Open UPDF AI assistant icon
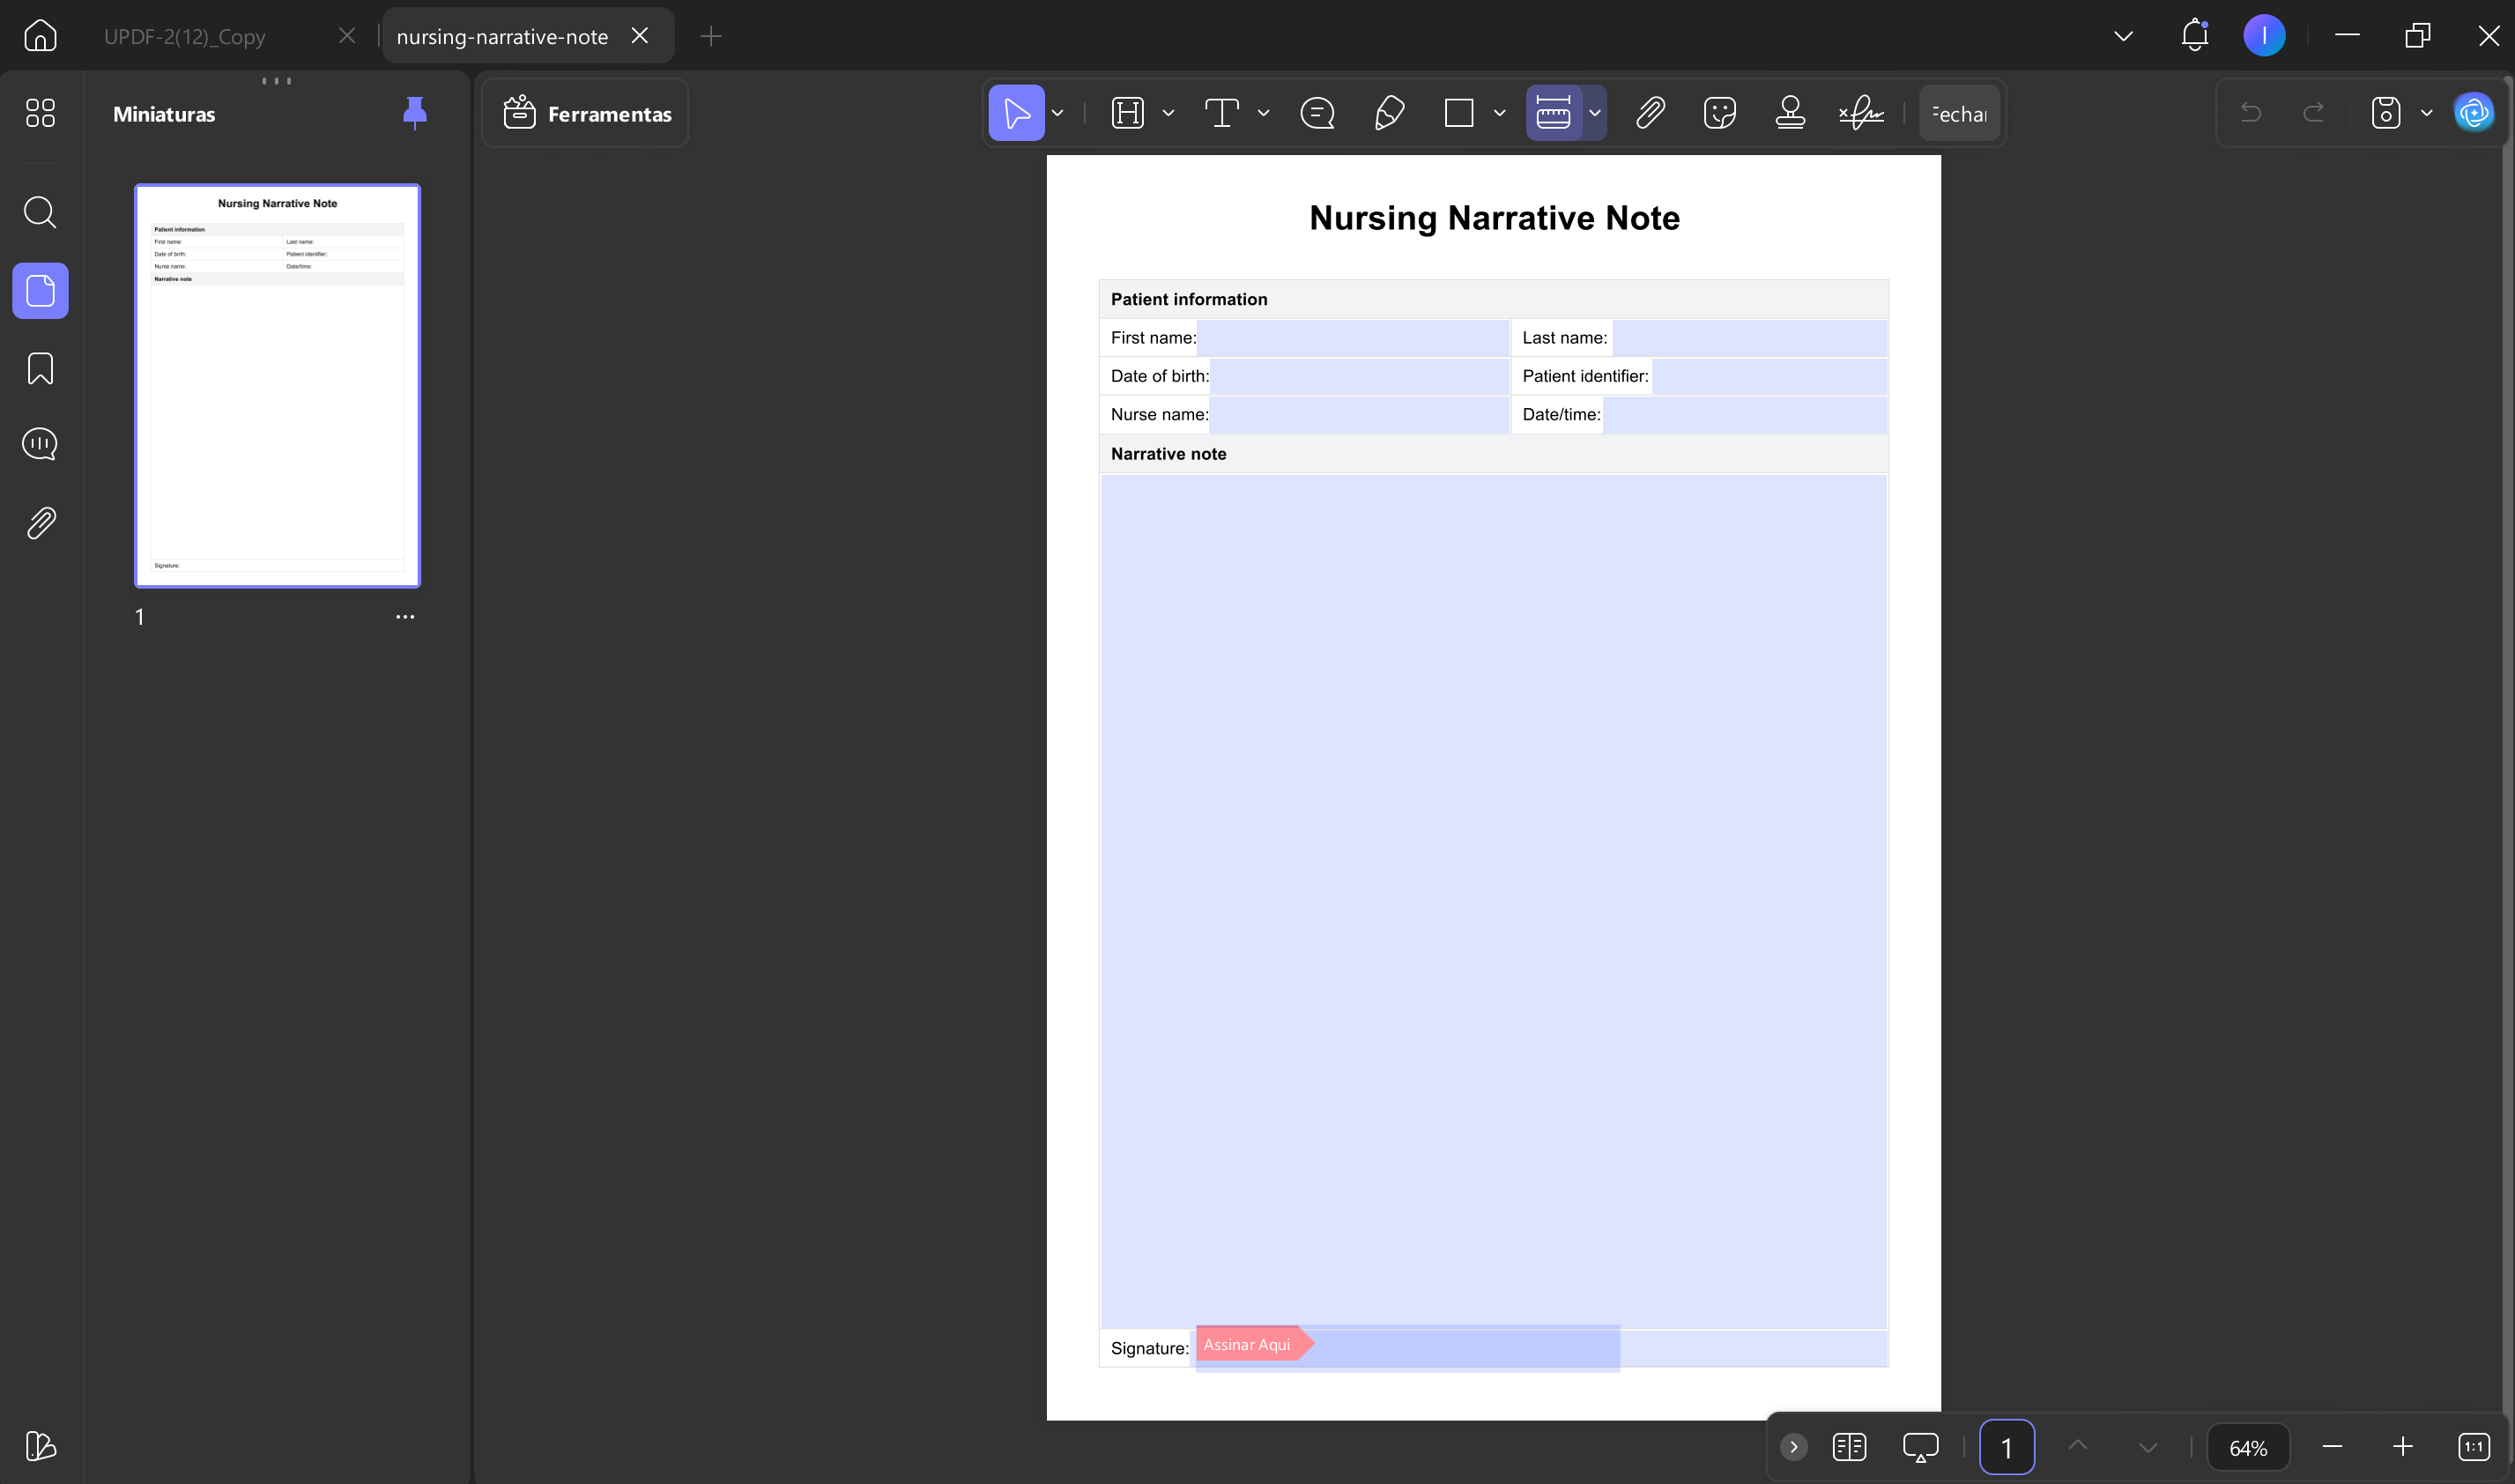This screenshot has width=2515, height=1484. click(2474, 113)
